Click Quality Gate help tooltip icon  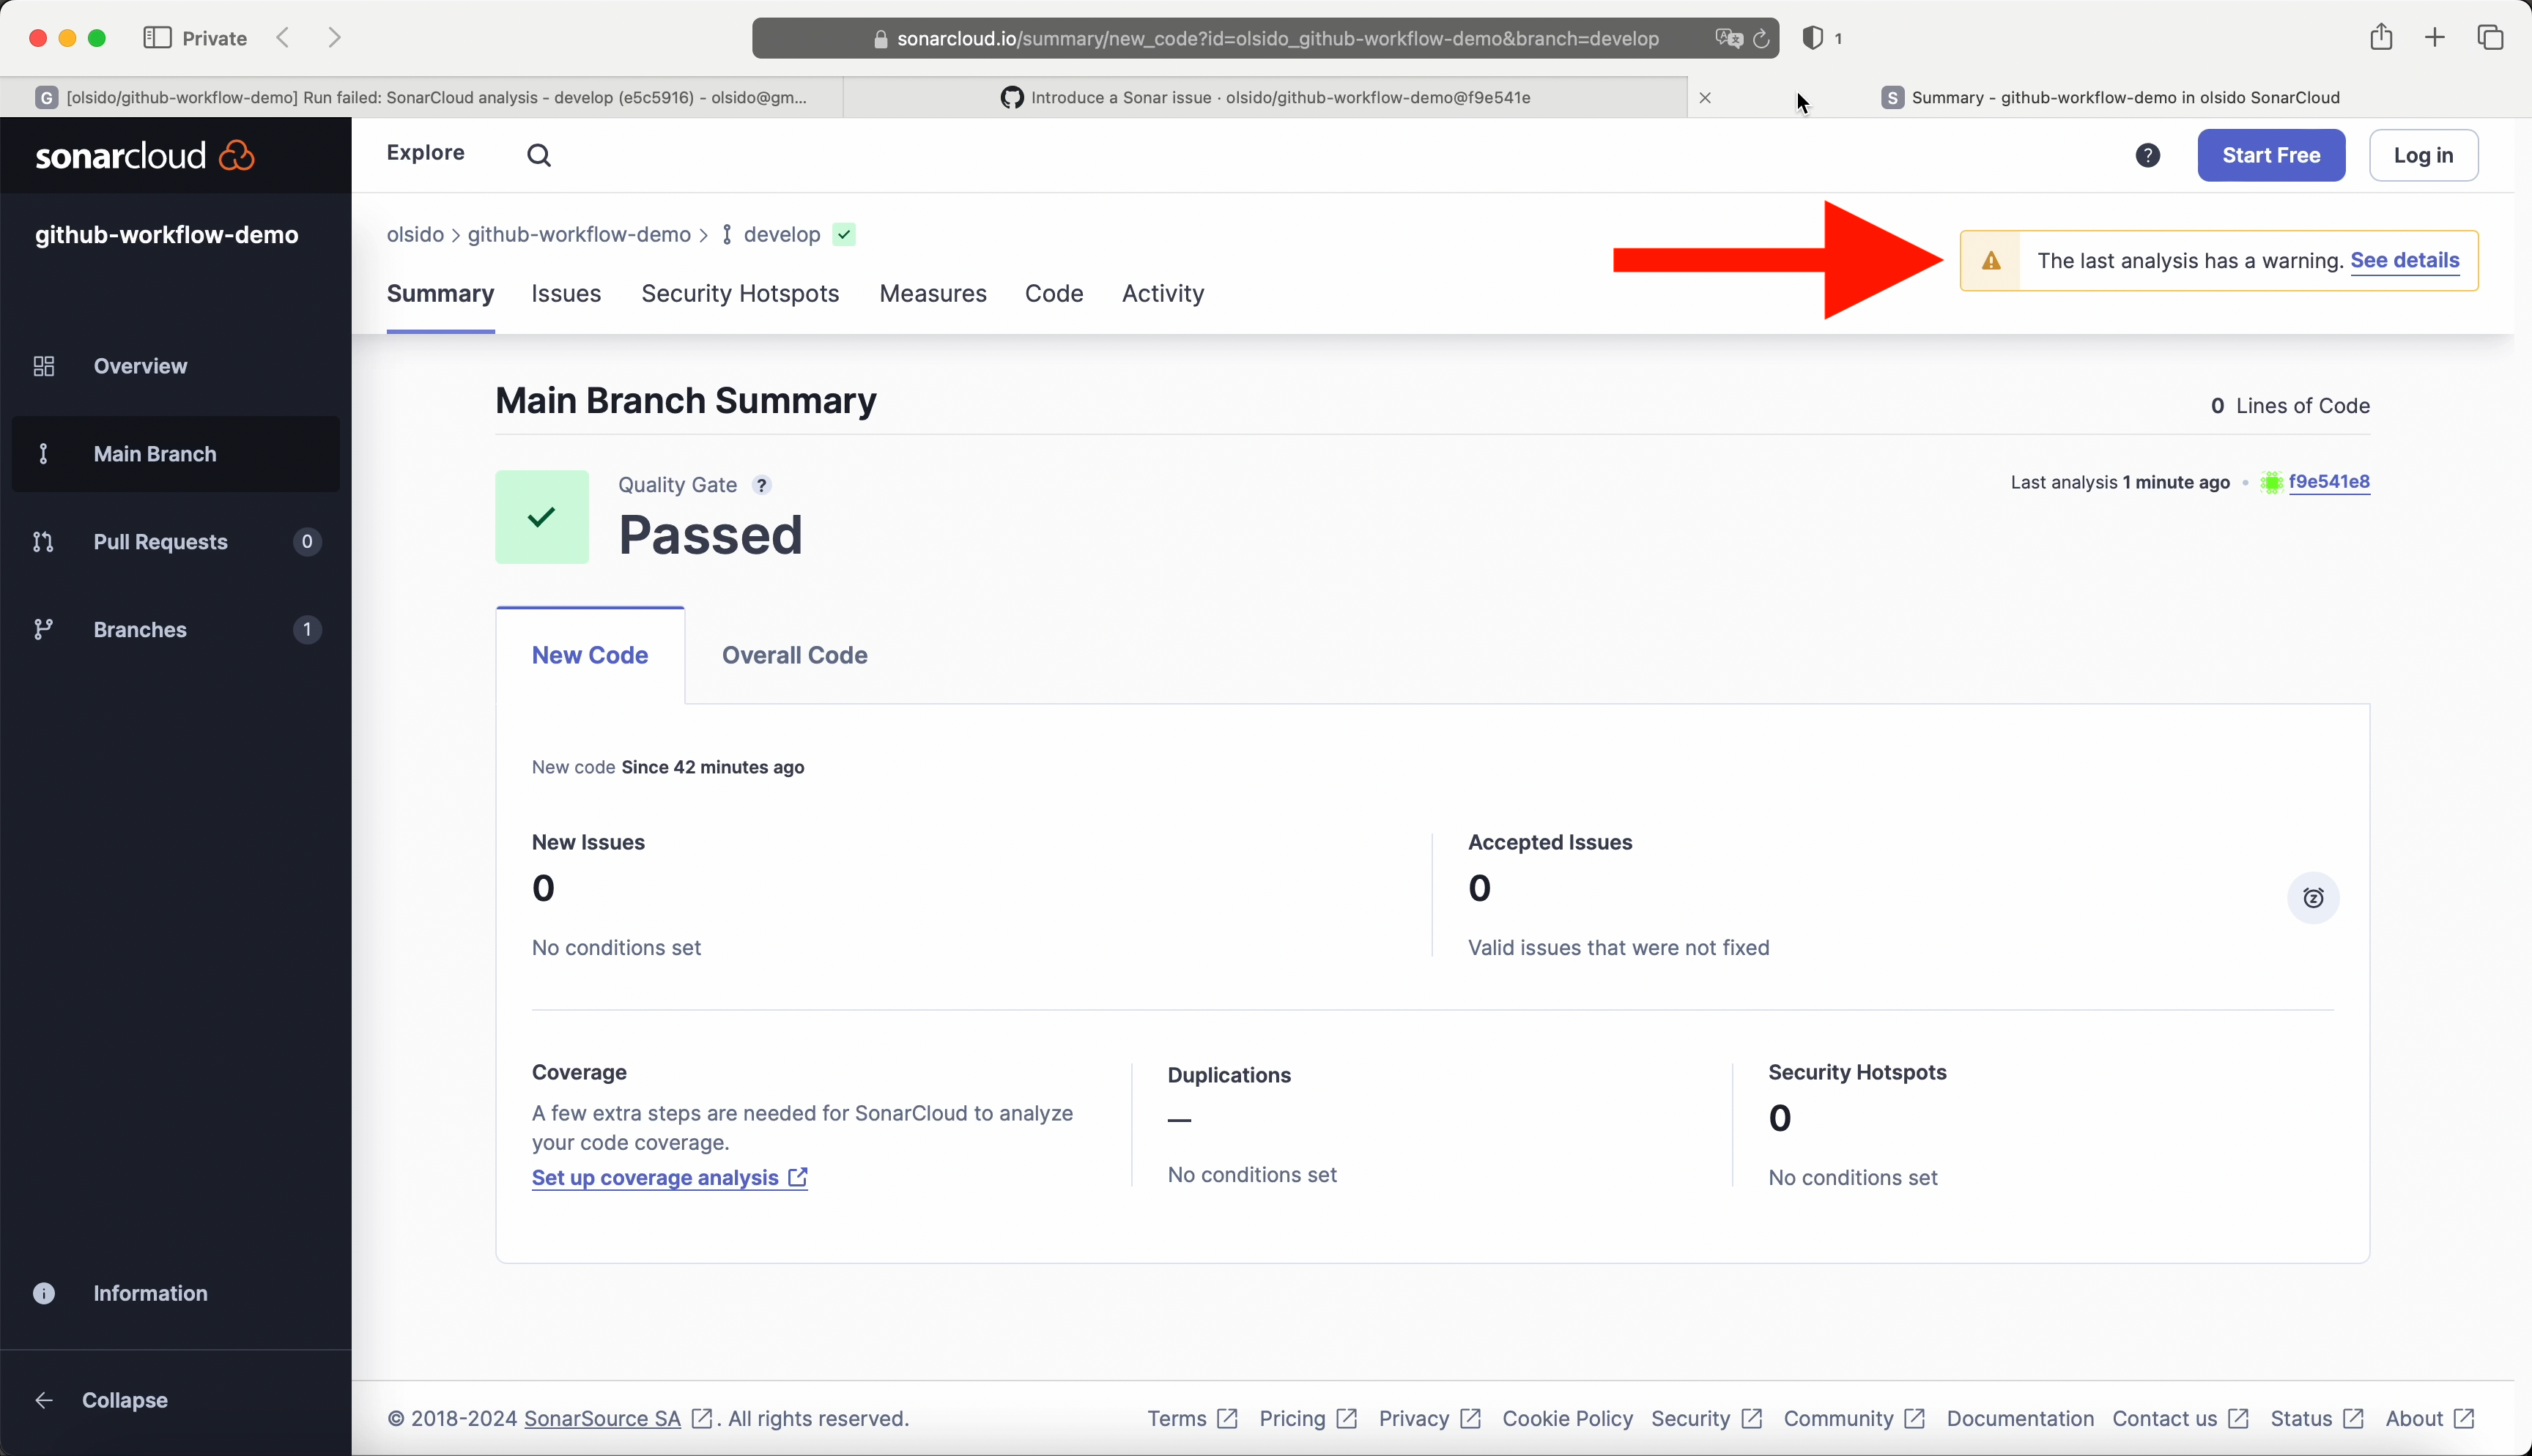[x=762, y=485]
